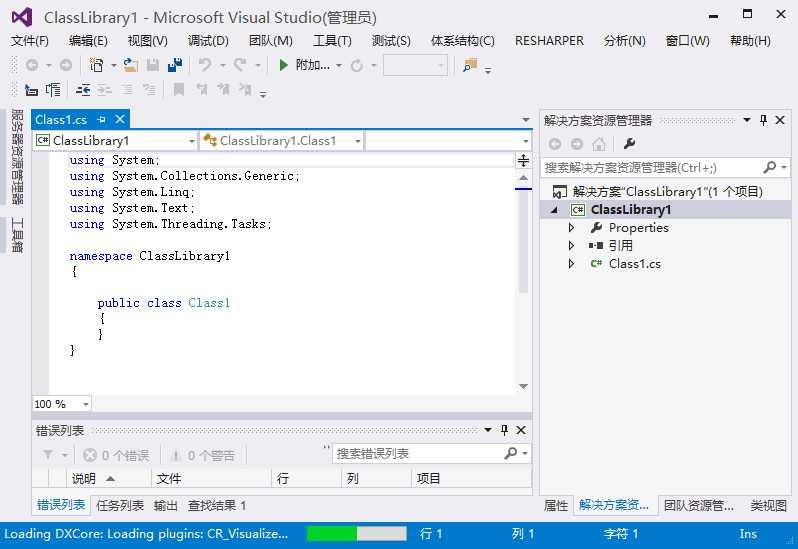Open the RESHARPER menu

[549, 41]
